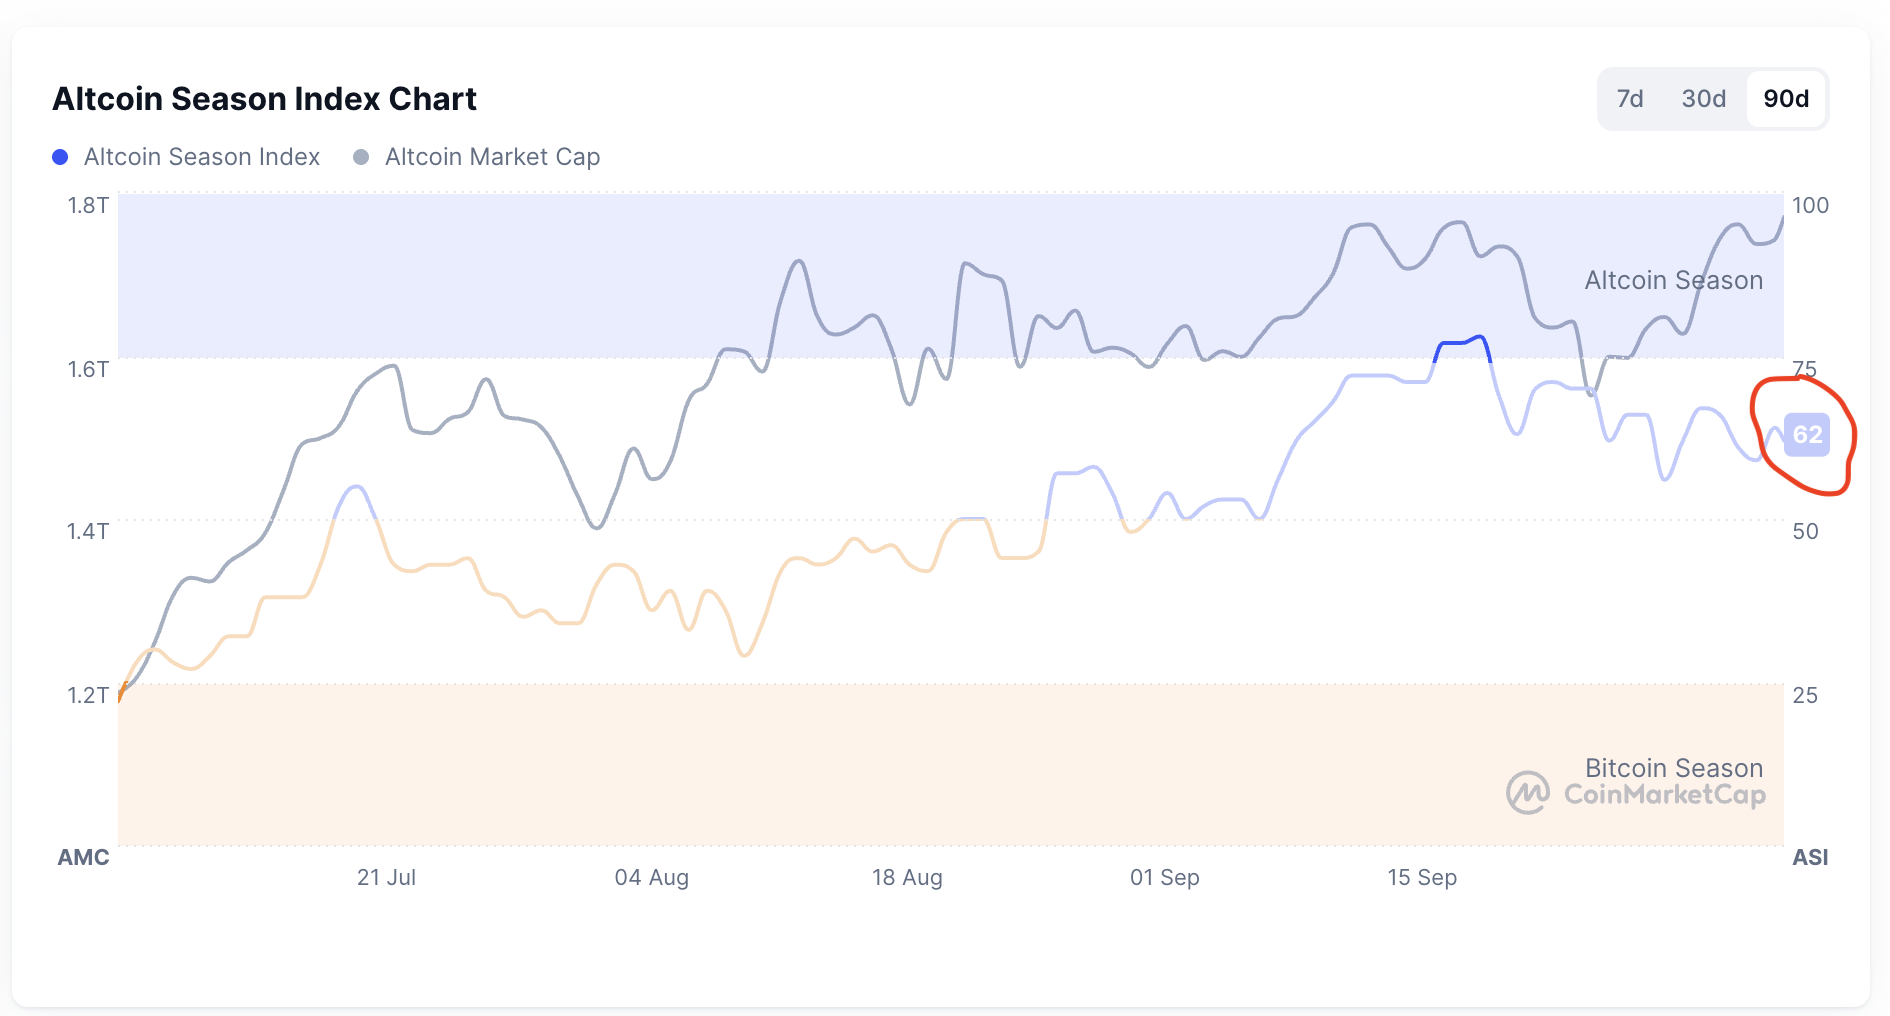The width and height of the screenshot is (1890, 1016).
Task: Click the CoinMarketCap logo icon
Action: click(1528, 793)
